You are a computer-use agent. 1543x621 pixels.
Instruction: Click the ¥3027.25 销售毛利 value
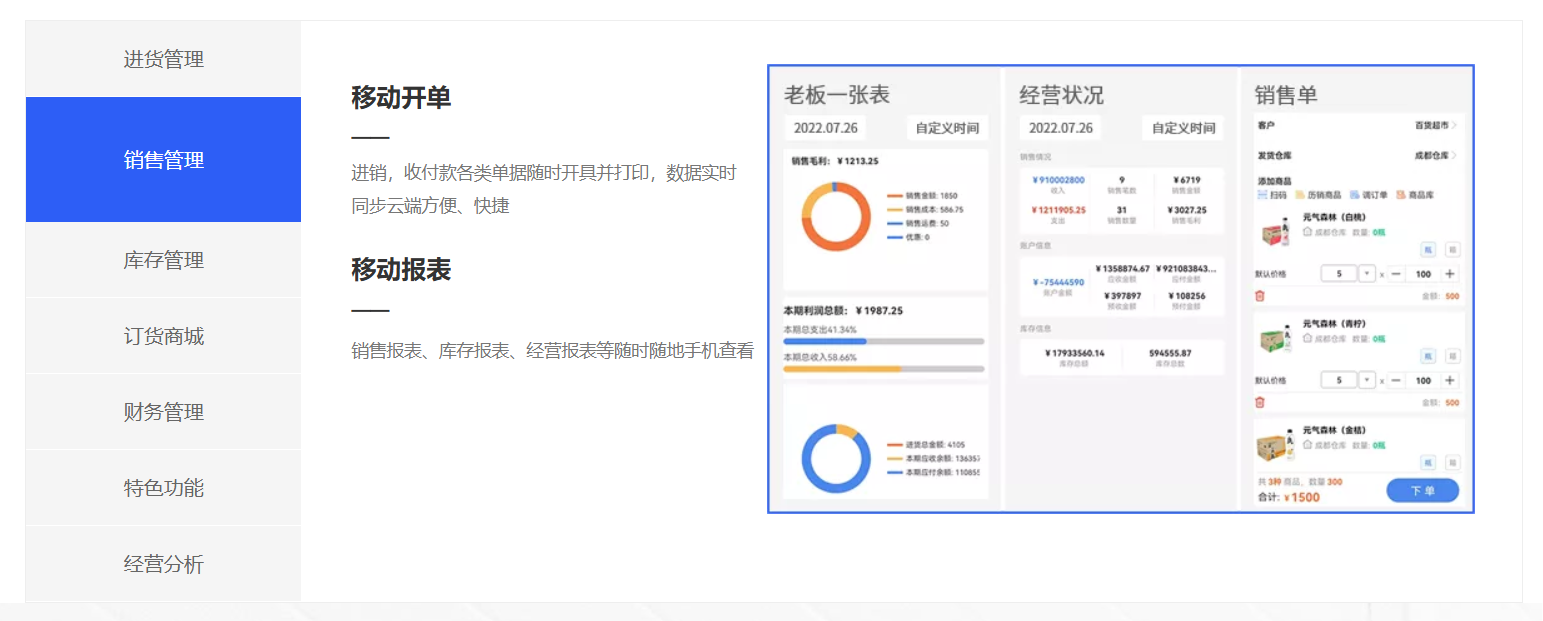pos(1186,210)
